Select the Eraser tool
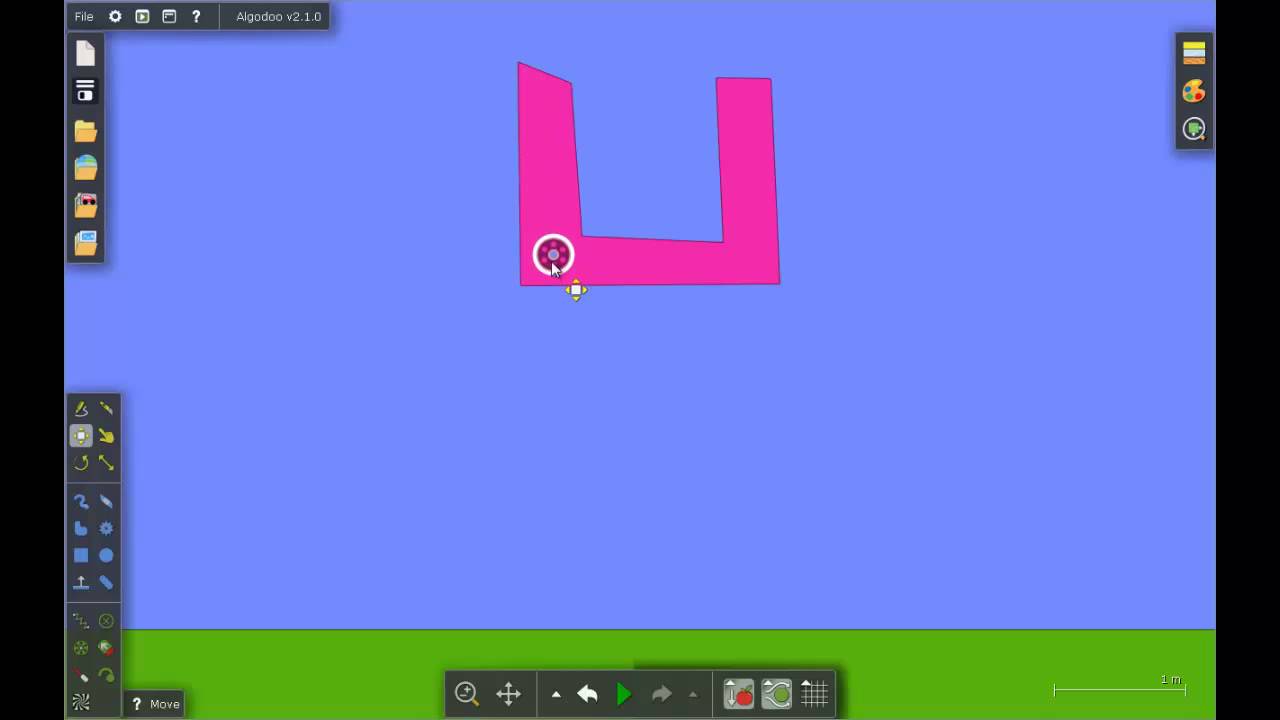The width and height of the screenshot is (1280, 720). coord(106,501)
